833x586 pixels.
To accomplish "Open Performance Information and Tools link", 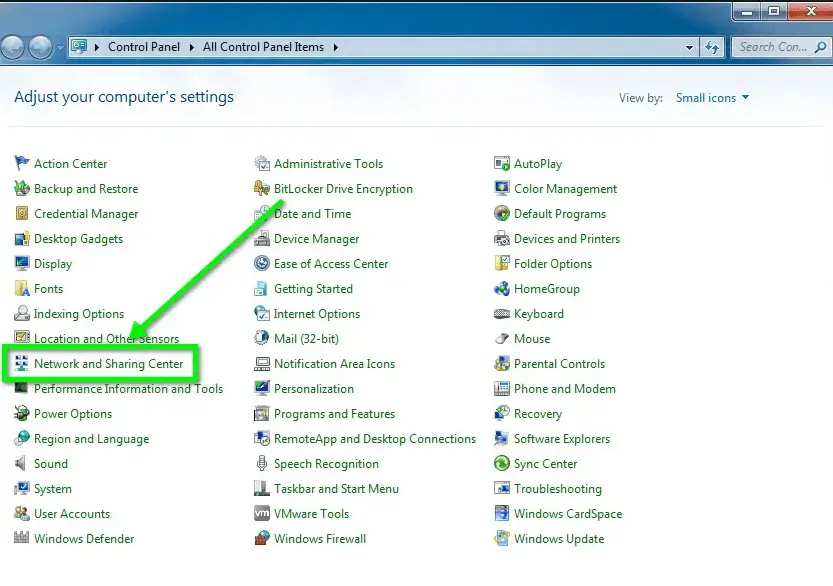I will coord(129,388).
